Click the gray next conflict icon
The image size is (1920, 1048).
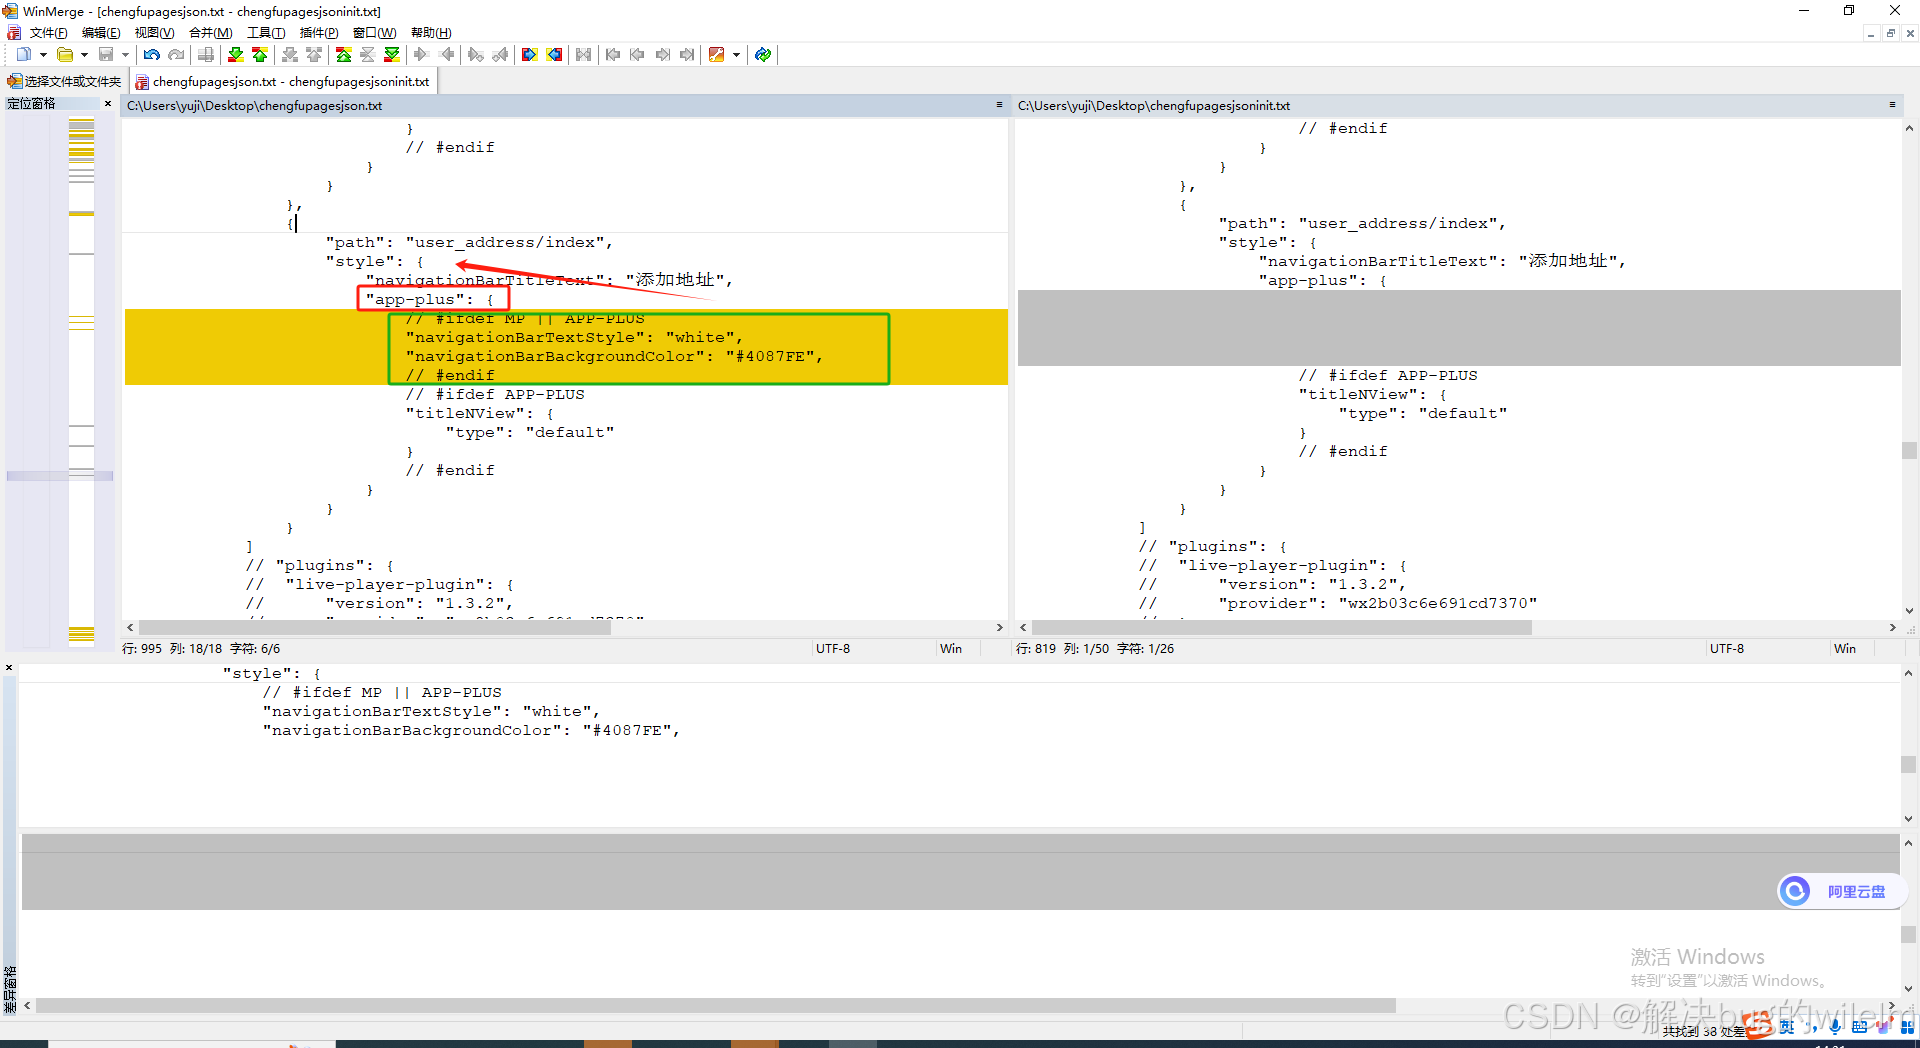290,55
